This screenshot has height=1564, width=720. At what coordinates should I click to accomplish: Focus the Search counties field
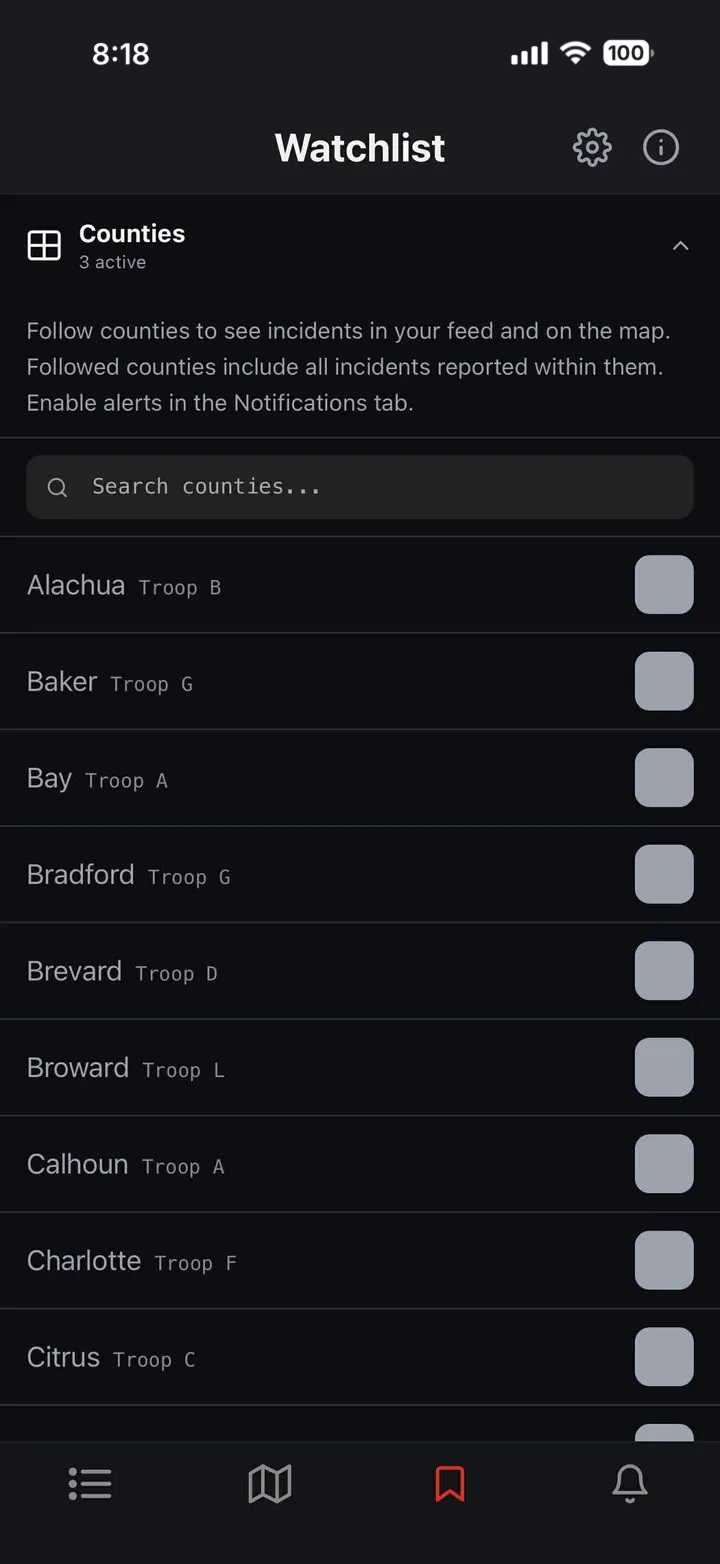point(360,487)
